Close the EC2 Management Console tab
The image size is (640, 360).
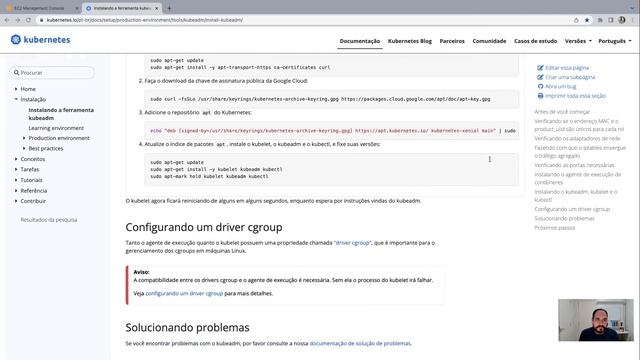point(77,8)
